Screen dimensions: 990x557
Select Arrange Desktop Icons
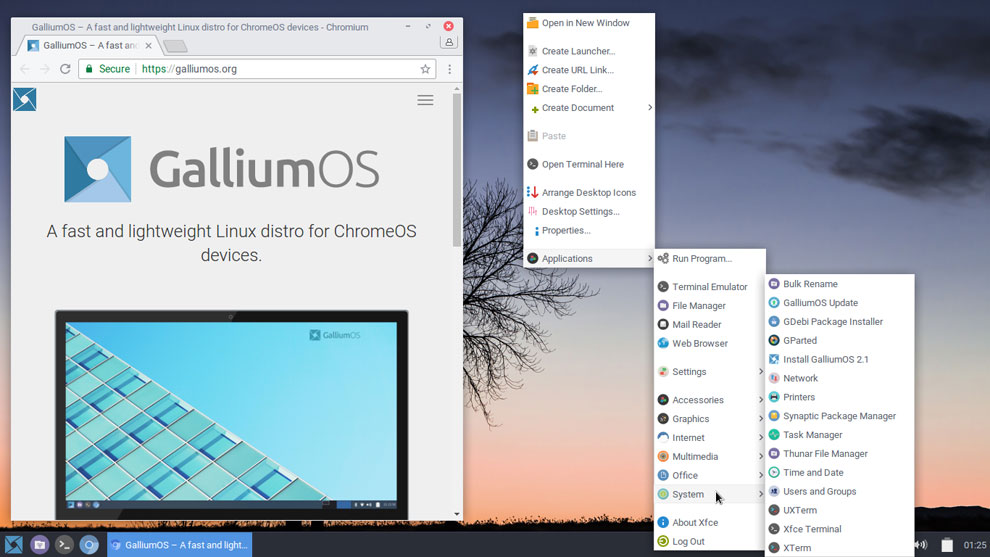tap(589, 193)
